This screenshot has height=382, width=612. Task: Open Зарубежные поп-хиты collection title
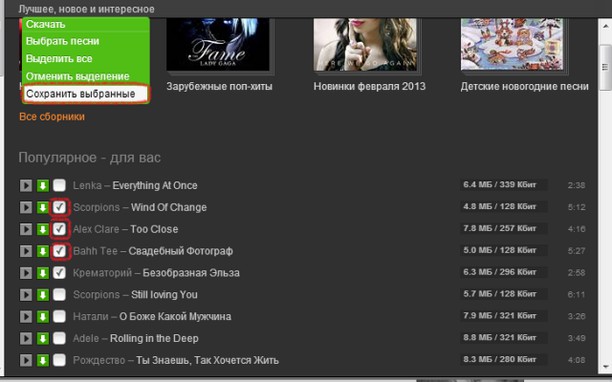click(x=219, y=86)
